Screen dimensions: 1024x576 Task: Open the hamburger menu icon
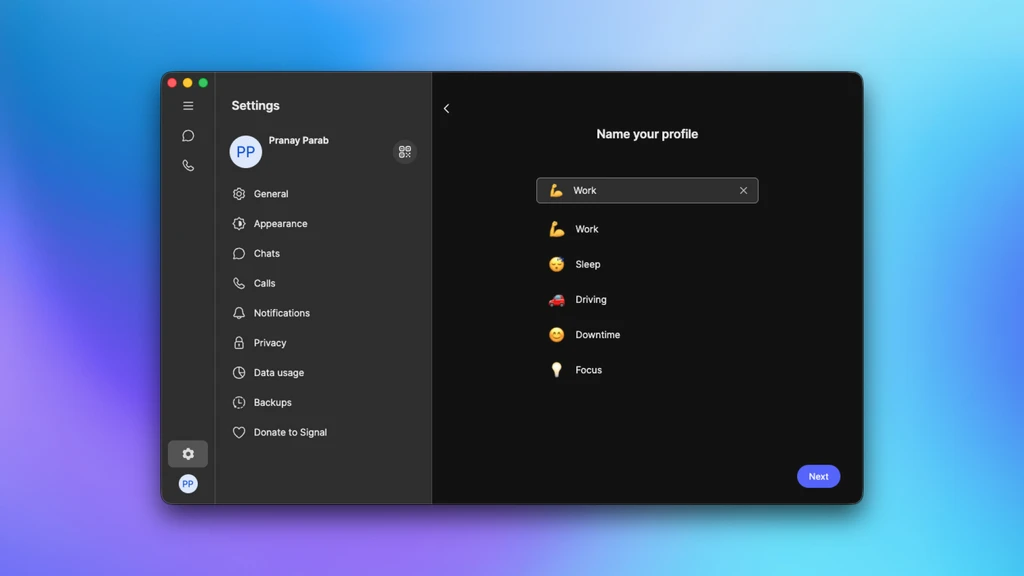tap(188, 106)
